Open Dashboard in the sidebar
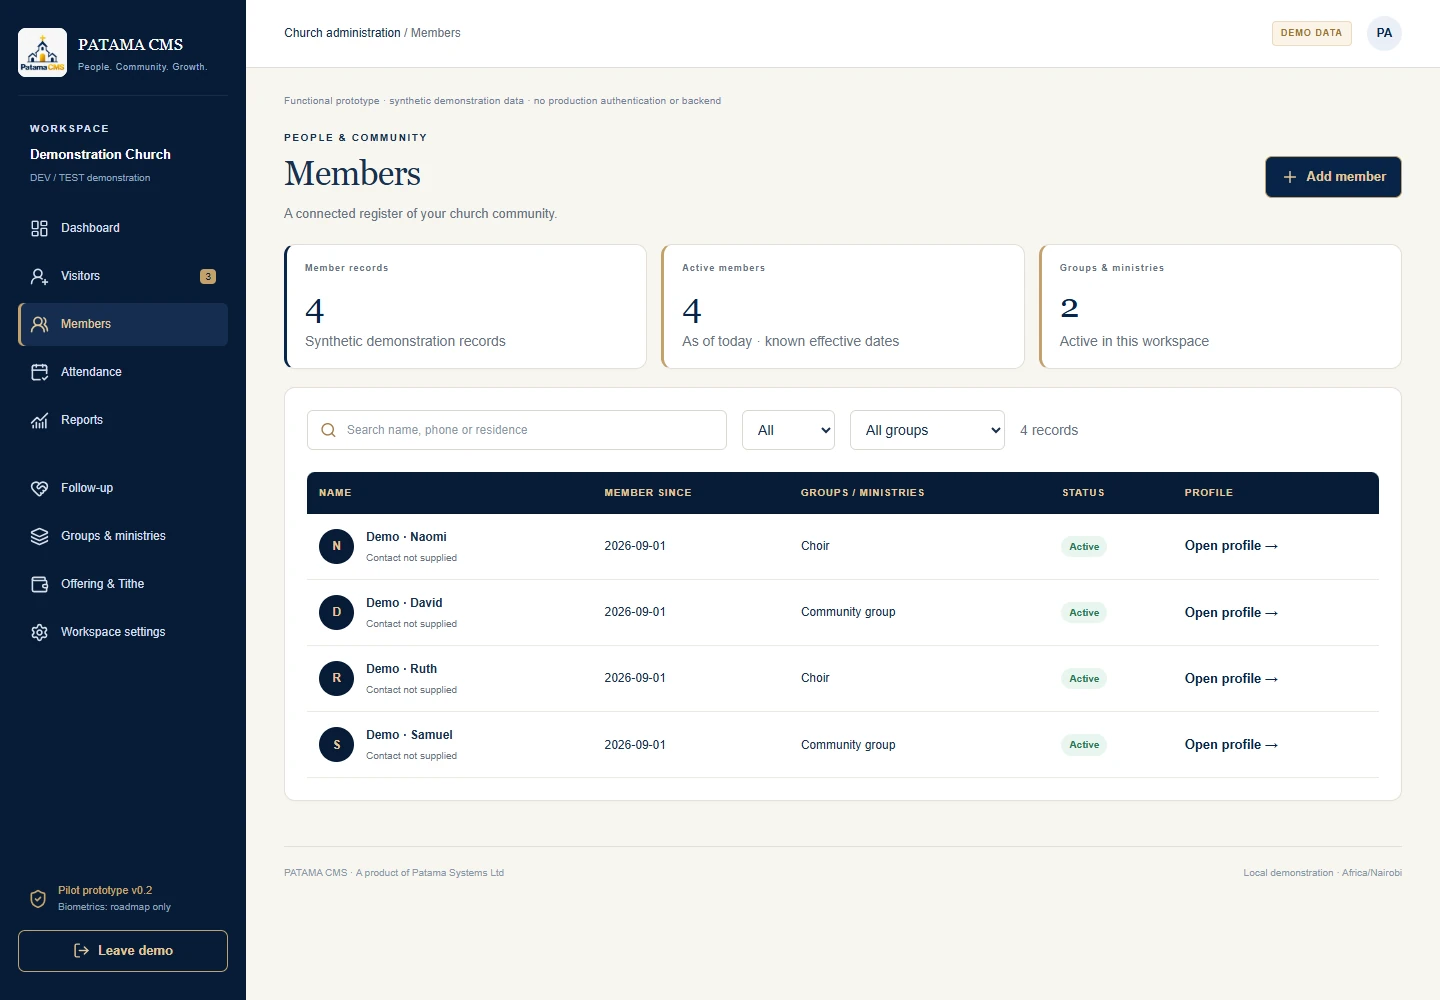This screenshot has height=1000, width=1440. (123, 228)
